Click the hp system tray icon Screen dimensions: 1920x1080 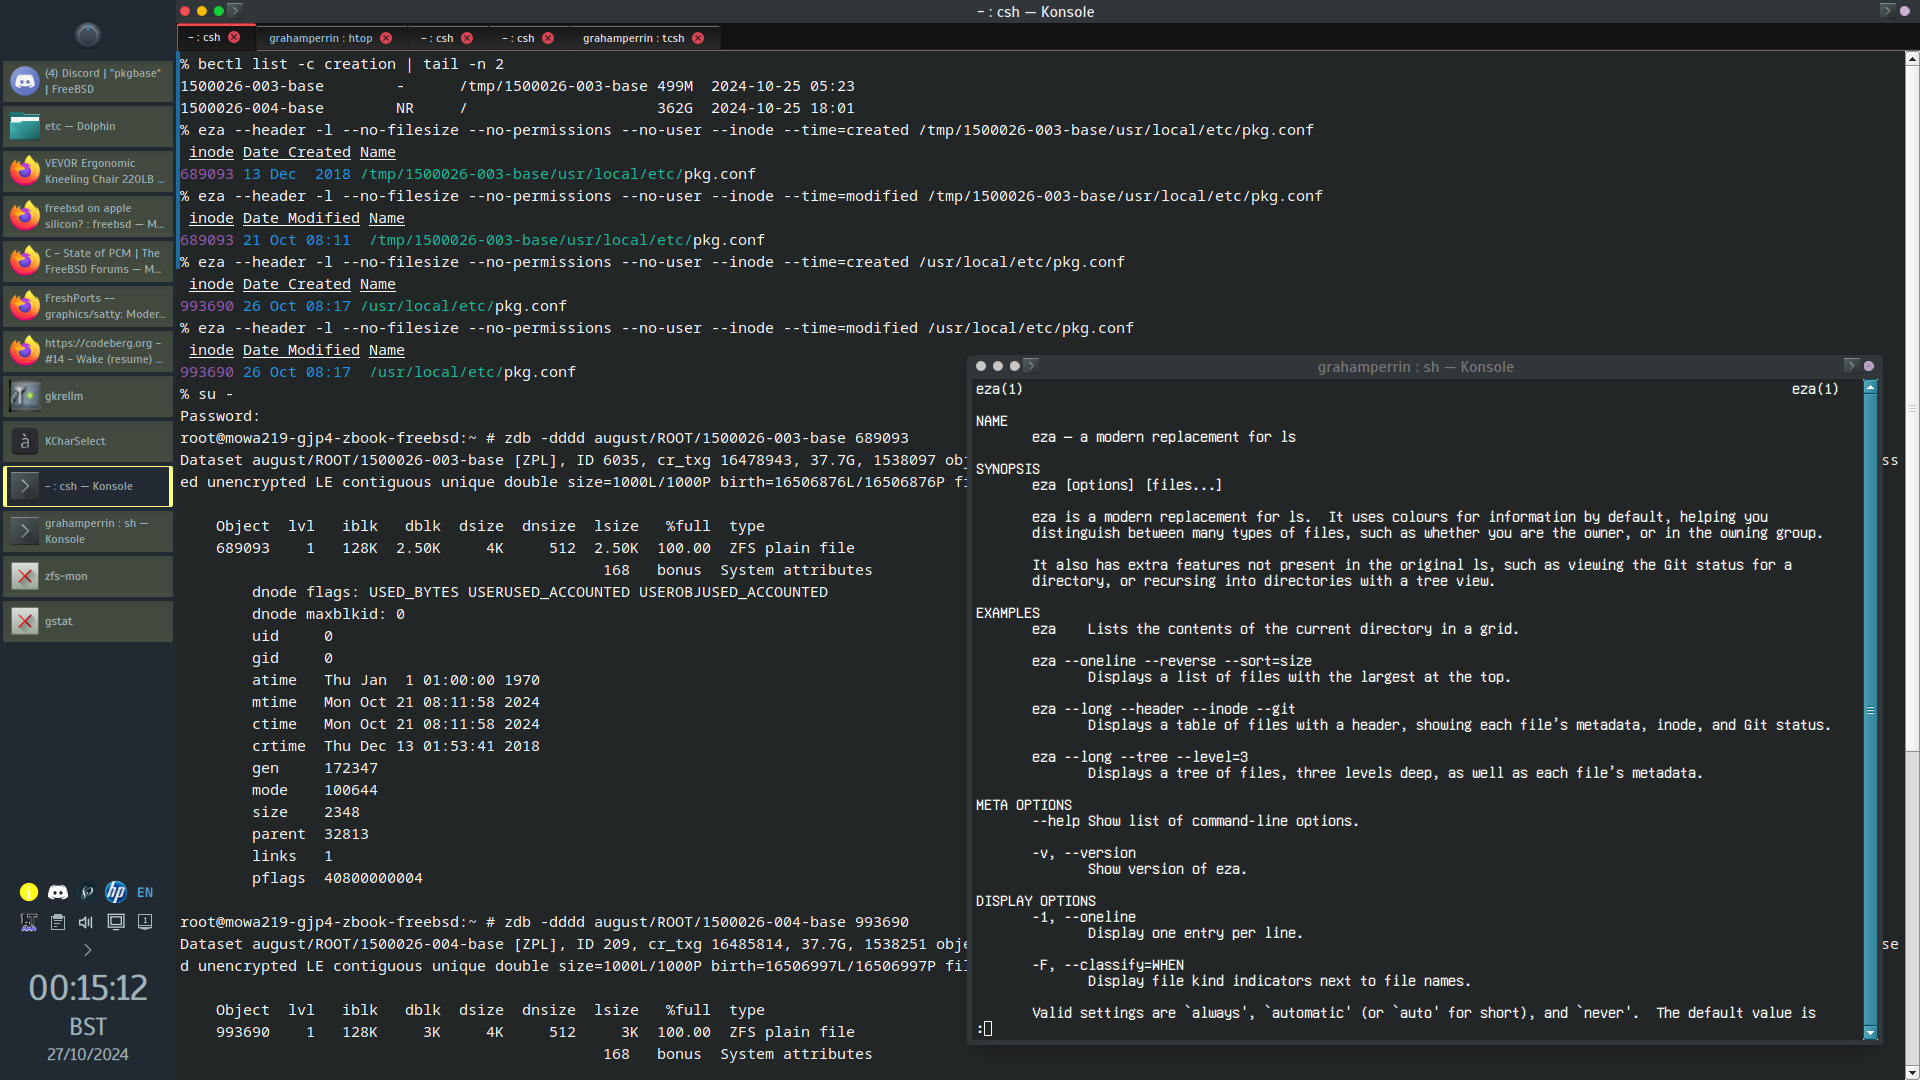116,892
